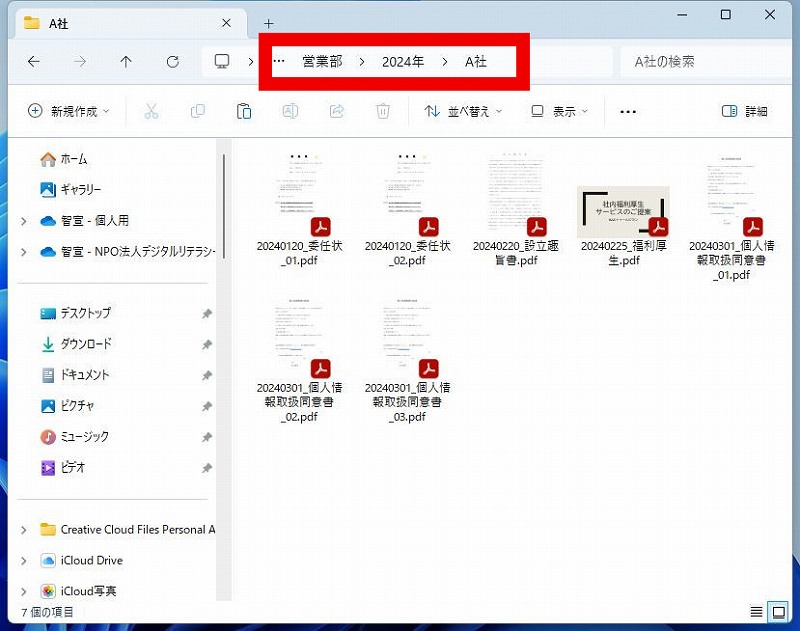Click the A社の検索 search box
The height and width of the screenshot is (631, 800).
pyautogui.click(x=700, y=62)
